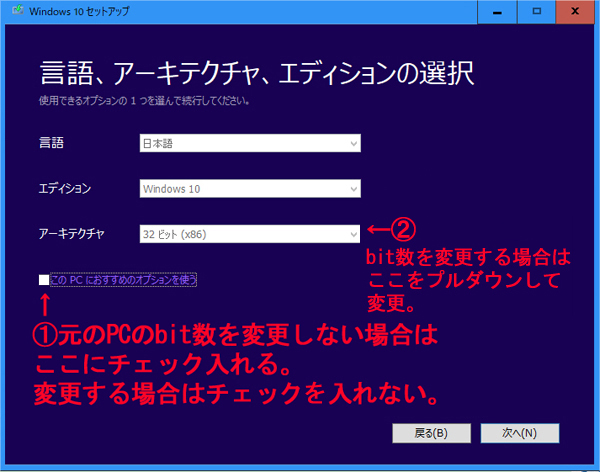This screenshot has width=600, height=472.
Task: Click the 戻る(B) button
Action: click(431, 433)
